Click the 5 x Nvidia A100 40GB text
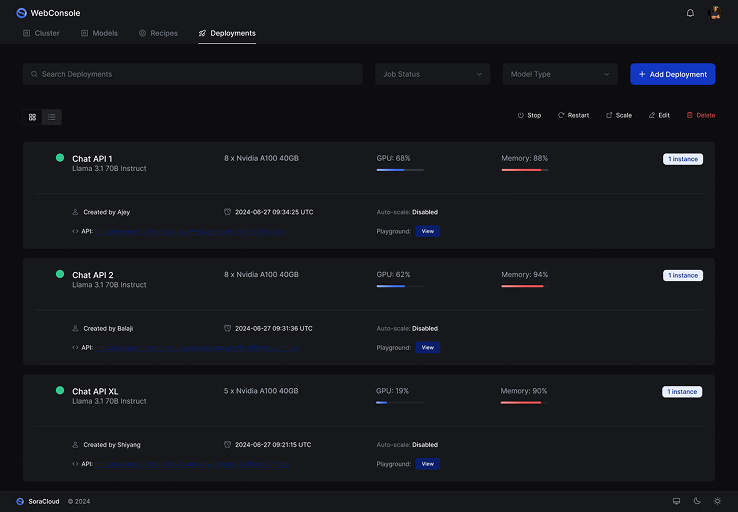The height and width of the screenshot is (512, 738). point(261,391)
